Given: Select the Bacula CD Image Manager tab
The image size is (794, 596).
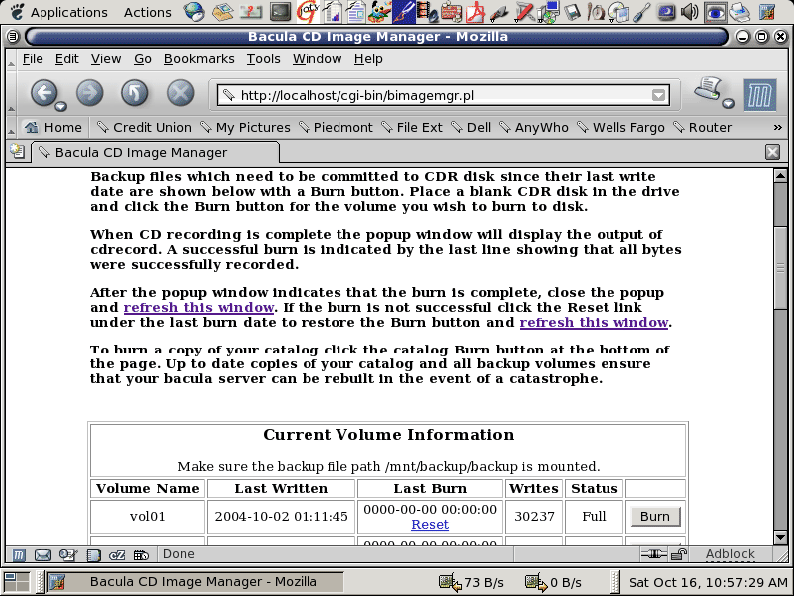Looking at the screenshot, I should [140, 153].
